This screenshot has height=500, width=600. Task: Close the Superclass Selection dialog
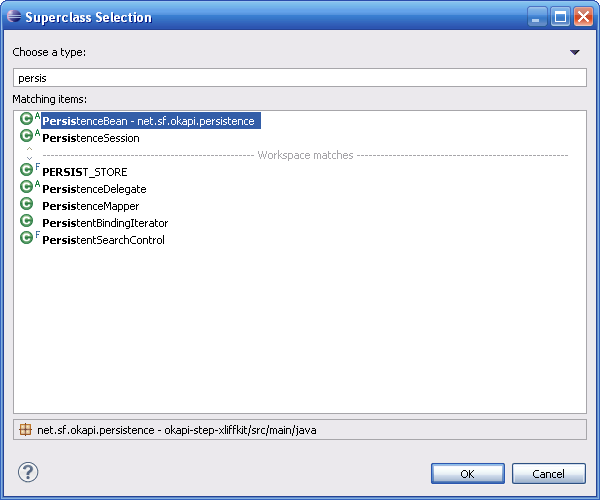click(x=583, y=17)
